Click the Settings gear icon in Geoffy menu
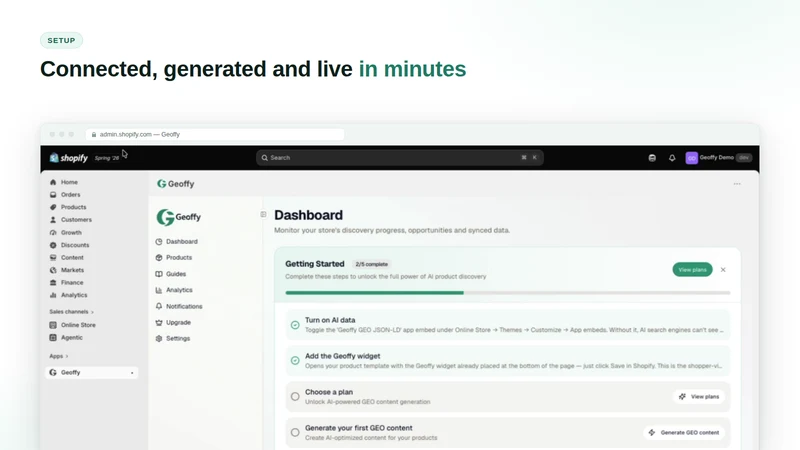 (x=159, y=338)
